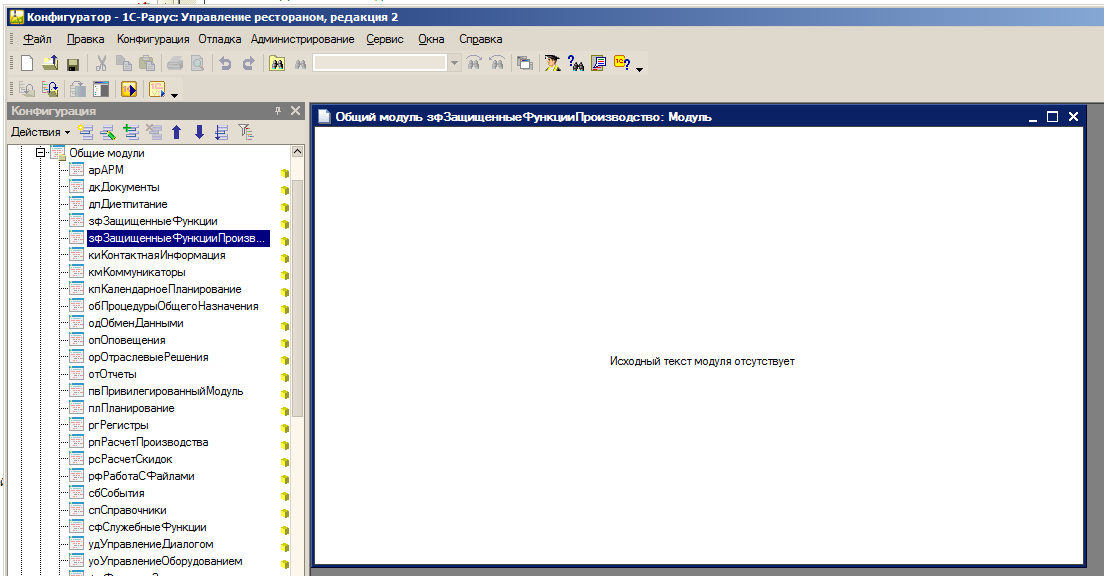Launch 1C:Enterprise with the 1C play icon

point(156,89)
